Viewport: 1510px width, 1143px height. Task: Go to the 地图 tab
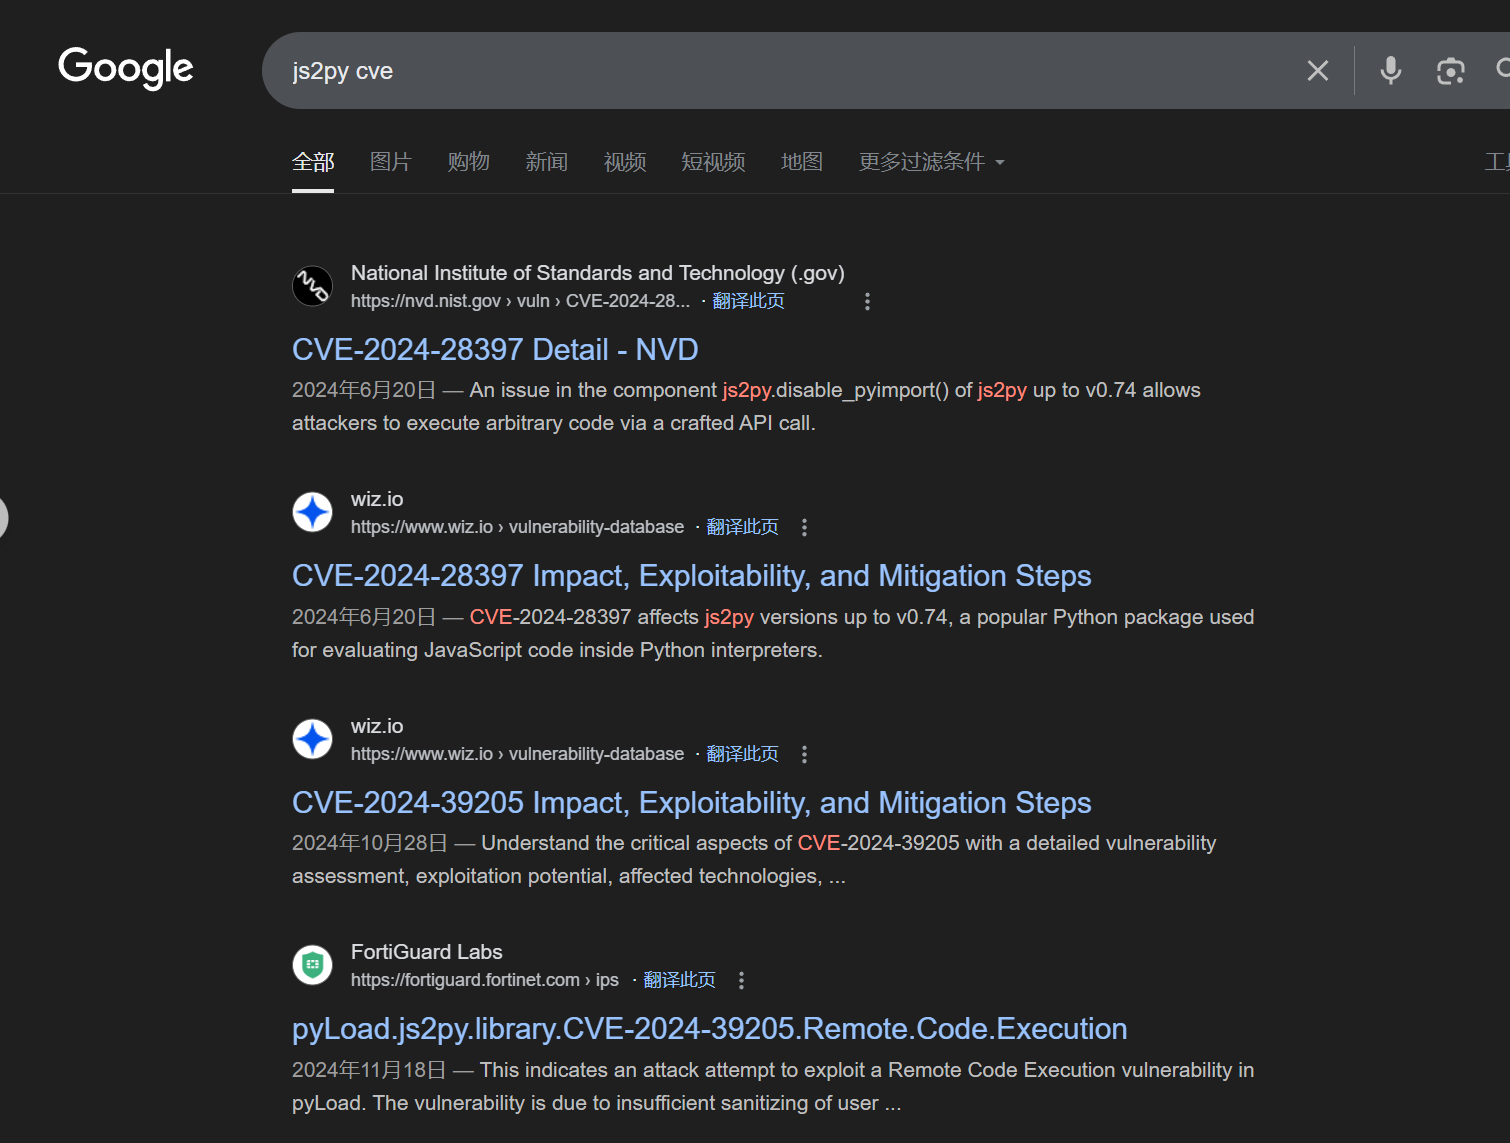[801, 162]
